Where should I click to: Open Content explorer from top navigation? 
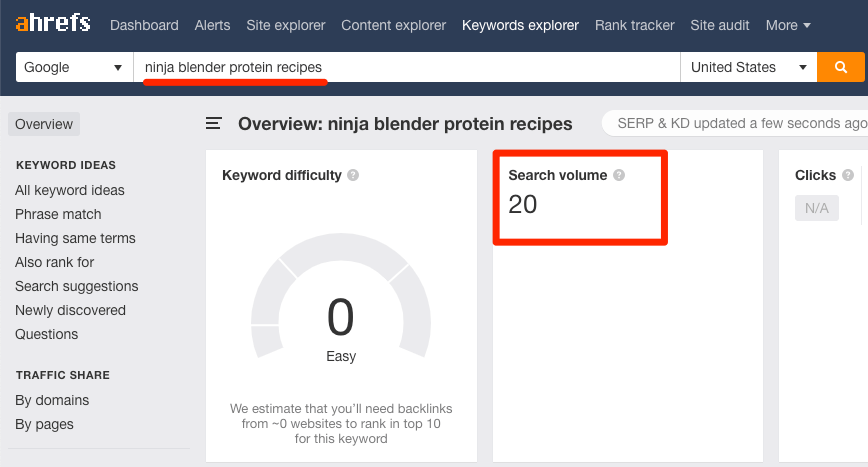tap(394, 25)
